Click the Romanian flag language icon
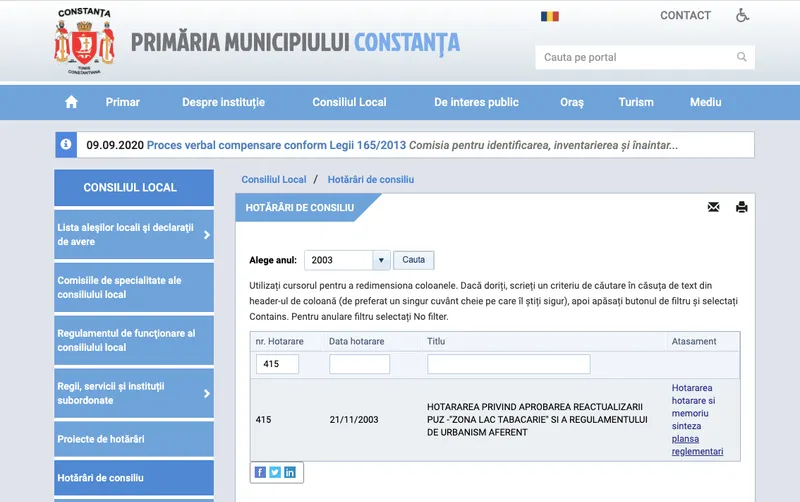The width and height of the screenshot is (800, 502). pyautogui.click(x=550, y=16)
